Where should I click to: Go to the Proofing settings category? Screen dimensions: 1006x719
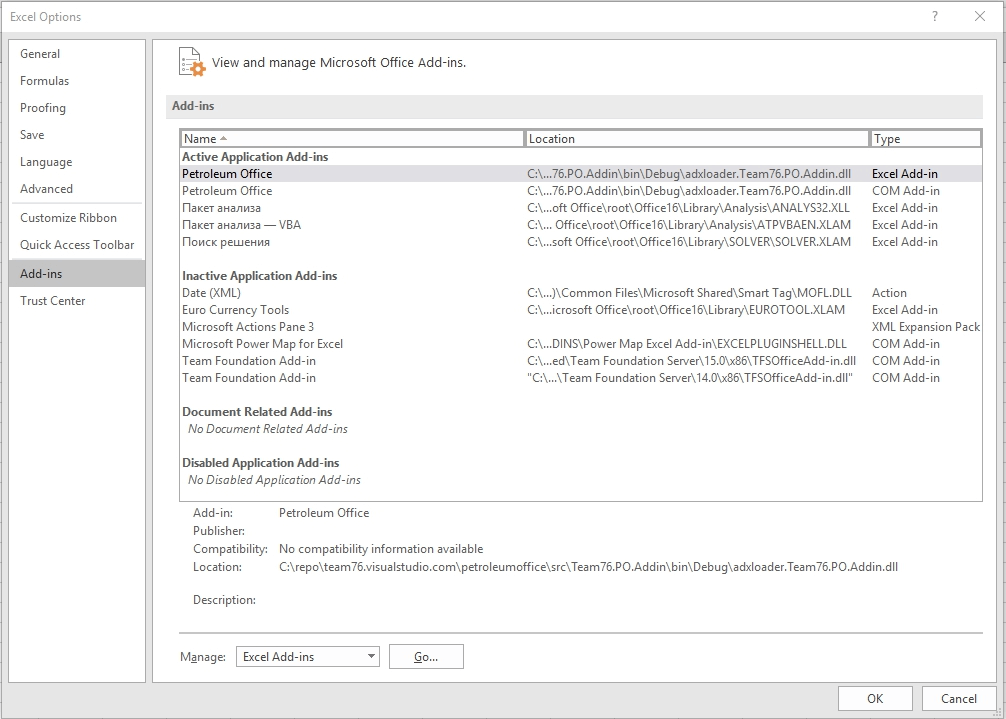tap(43, 108)
